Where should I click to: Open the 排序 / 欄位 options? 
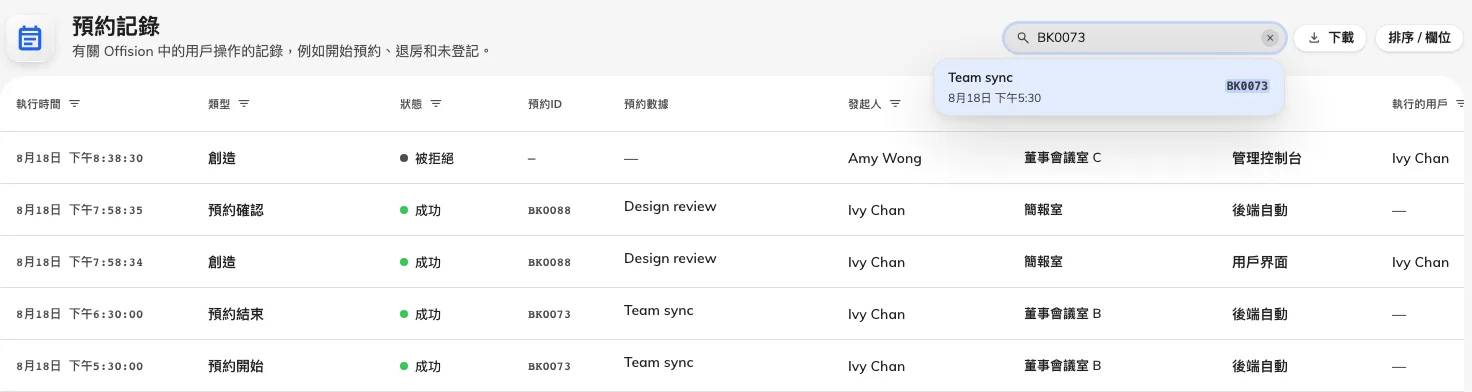pos(1419,38)
